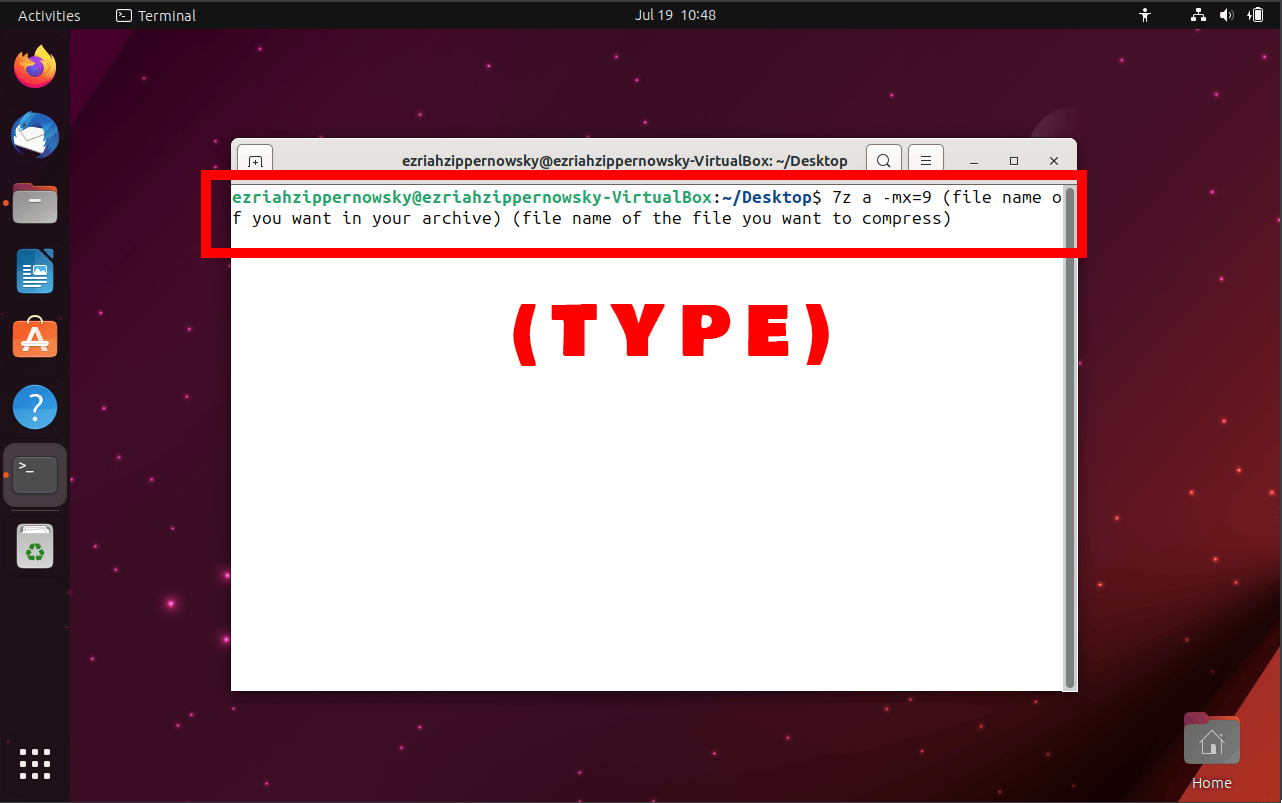The width and height of the screenshot is (1282, 803).
Task: Select the running Terminal in the dock
Action: coord(35,474)
